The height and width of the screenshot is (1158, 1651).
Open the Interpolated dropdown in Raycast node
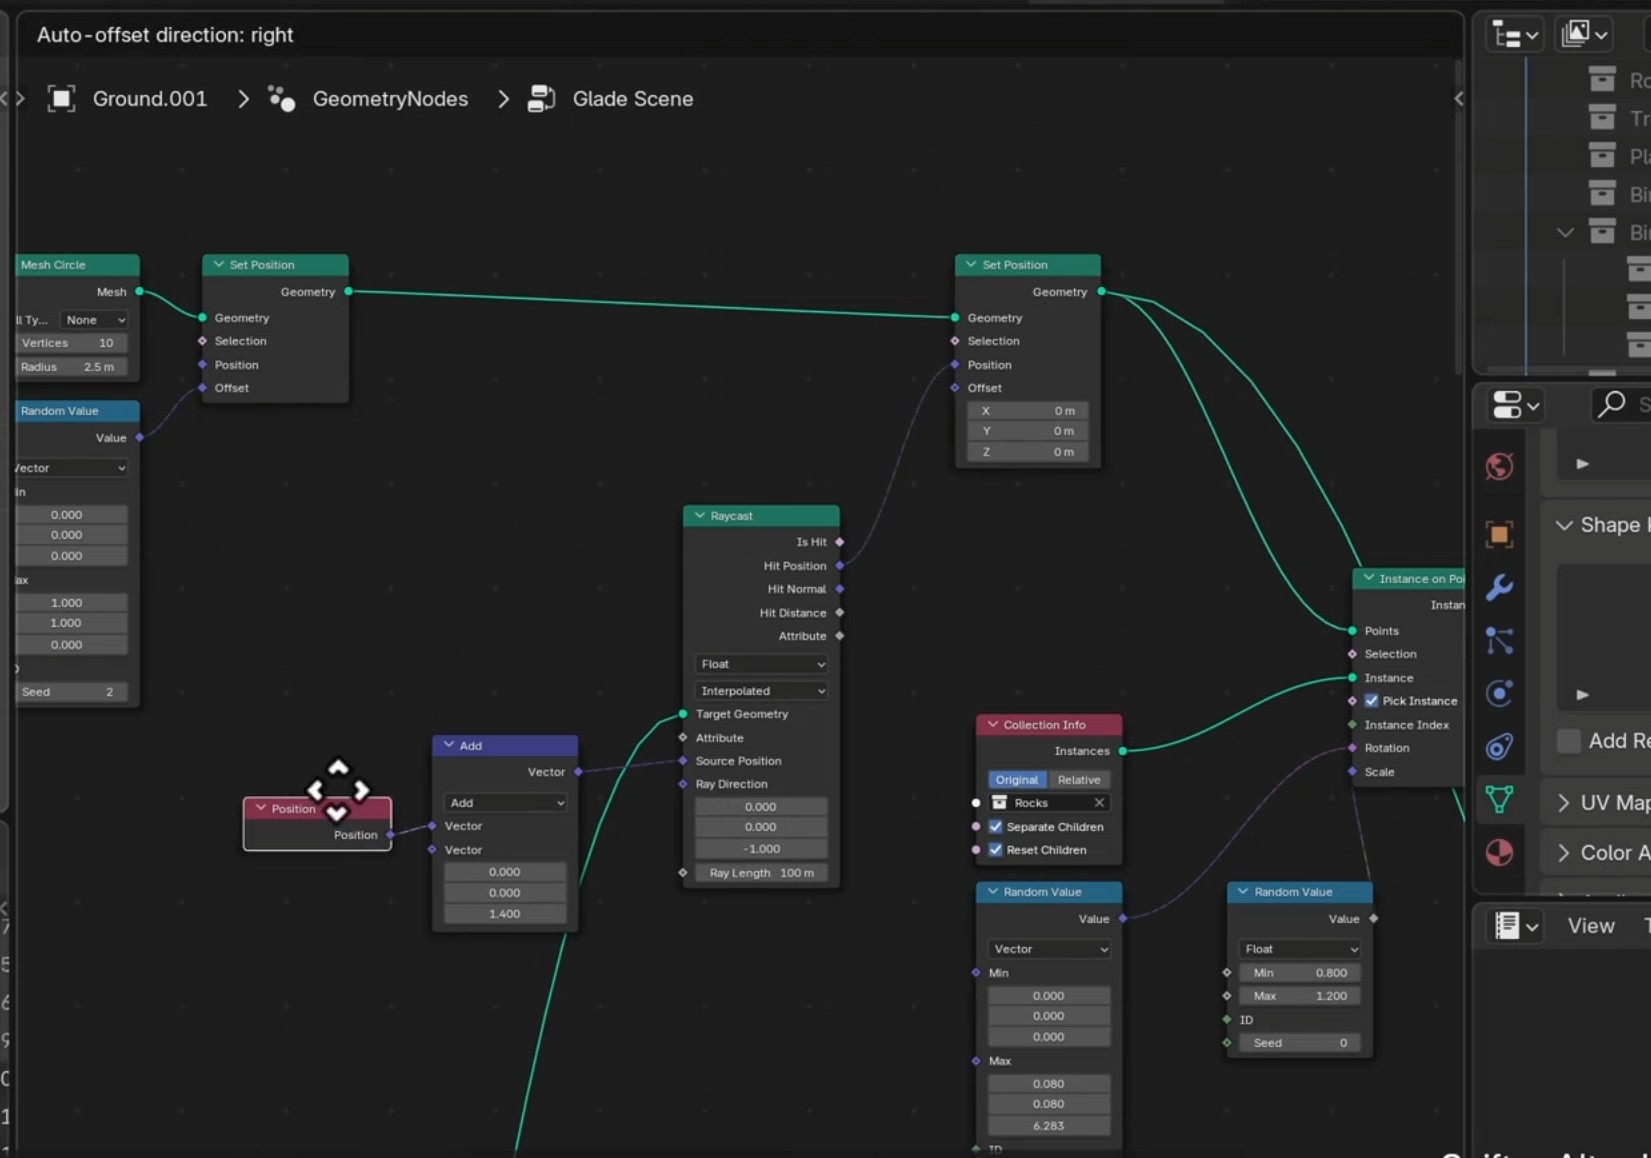coord(761,691)
